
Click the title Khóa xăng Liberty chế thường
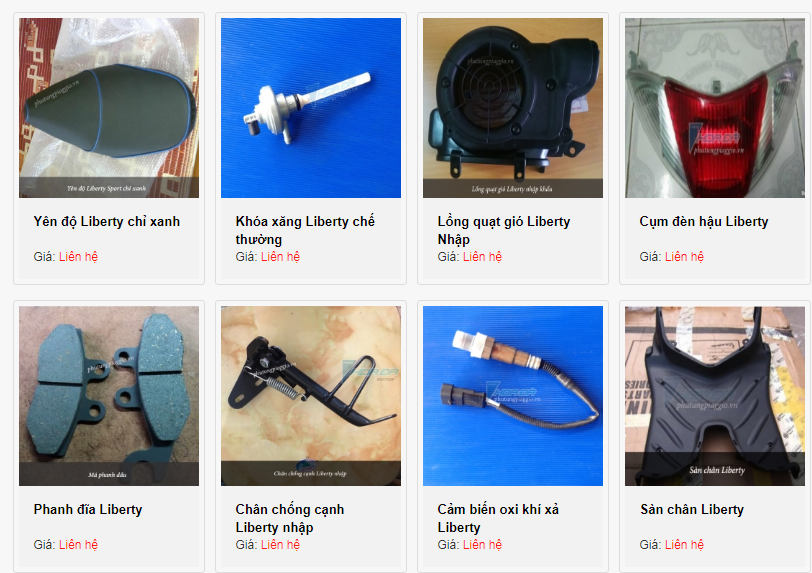[305, 231]
